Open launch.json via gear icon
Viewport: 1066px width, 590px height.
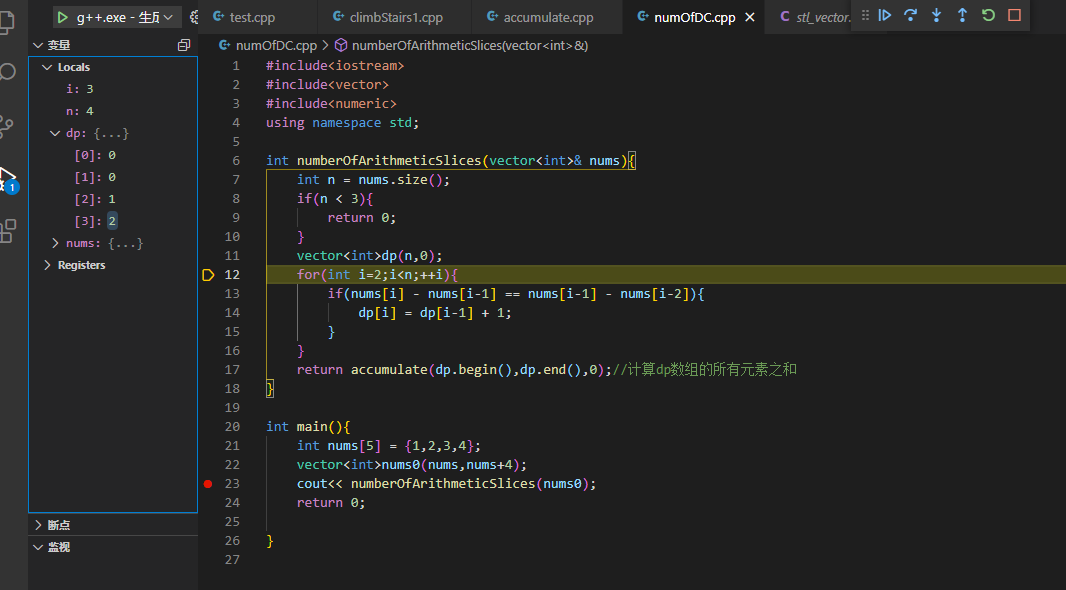[x=194, y=17]
